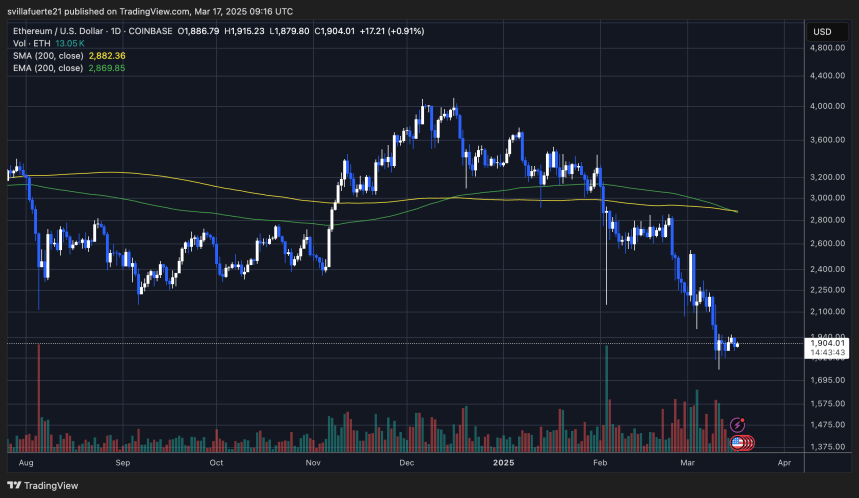Click the close value C1,904.01
Viewport: 859px width, 498px height.
tap(334, 31)
